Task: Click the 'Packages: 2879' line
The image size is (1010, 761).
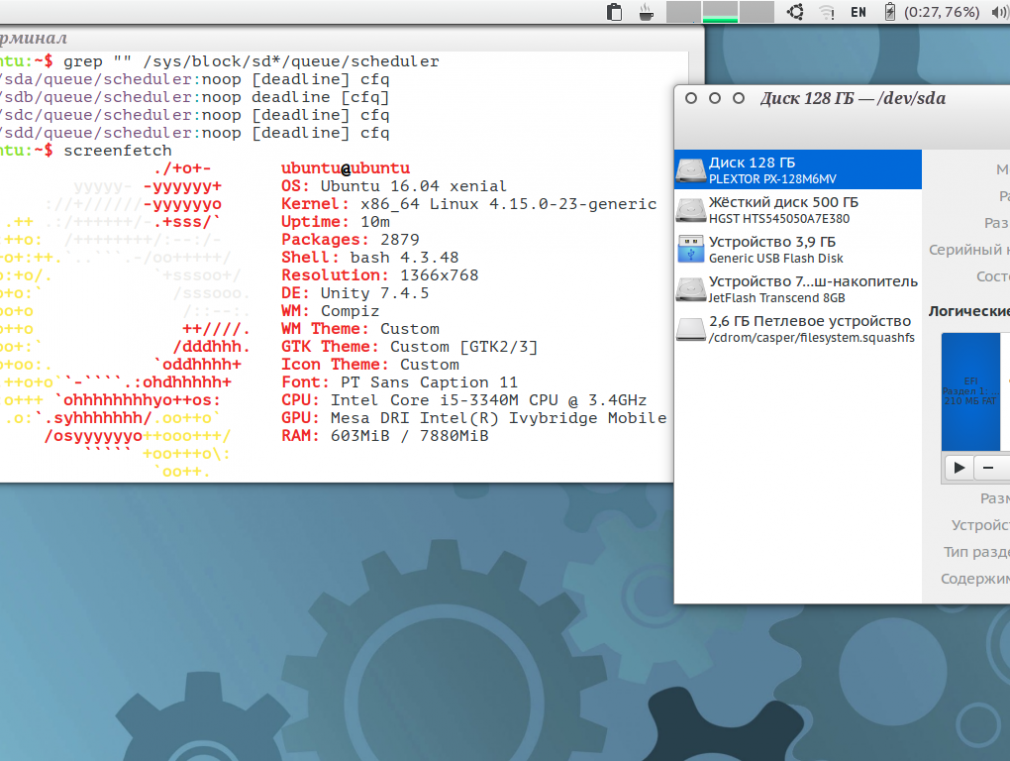Action: [350, 240]
